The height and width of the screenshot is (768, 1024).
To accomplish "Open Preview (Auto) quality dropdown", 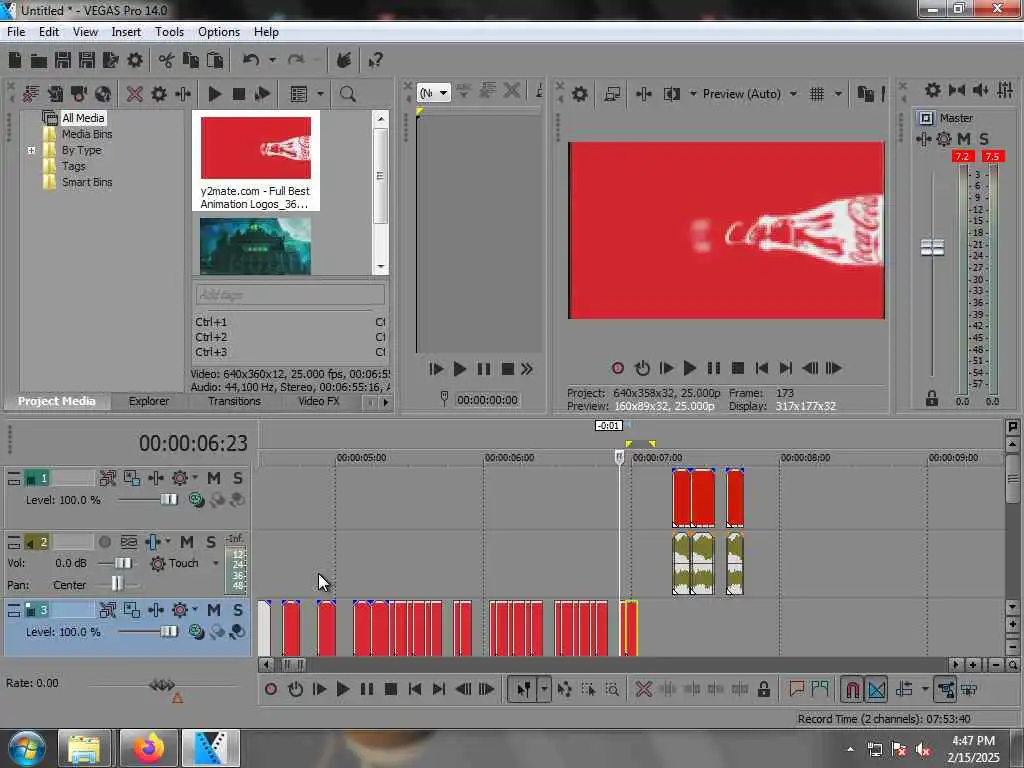I will point(793,94).
